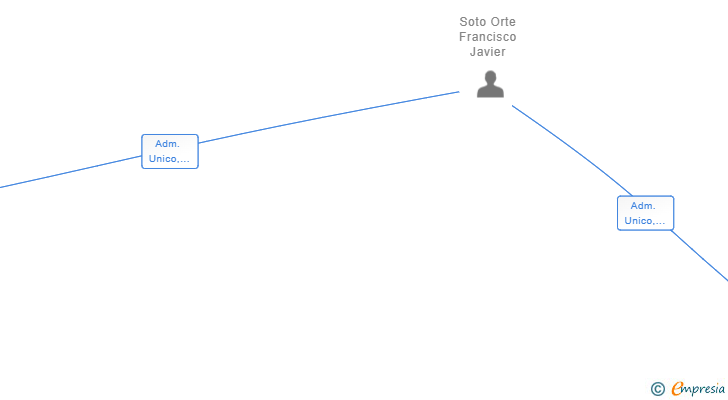Select the right 'Adm. Unico,...' relation box
This screenshot has height=400, width=728.
pyautogui.click(x=645, y=213)
